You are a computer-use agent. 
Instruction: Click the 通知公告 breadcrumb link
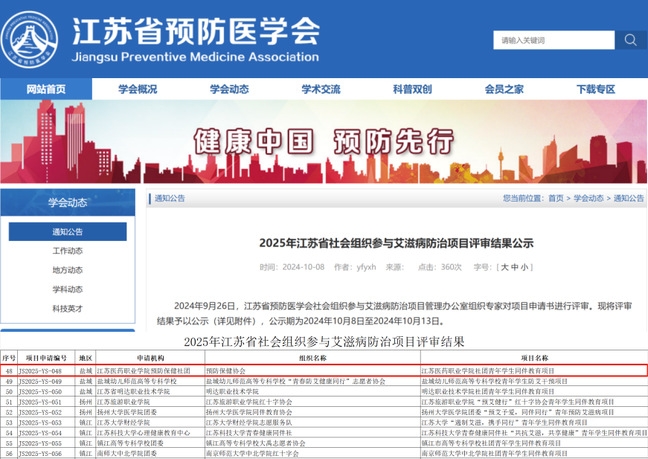(629, 198)
